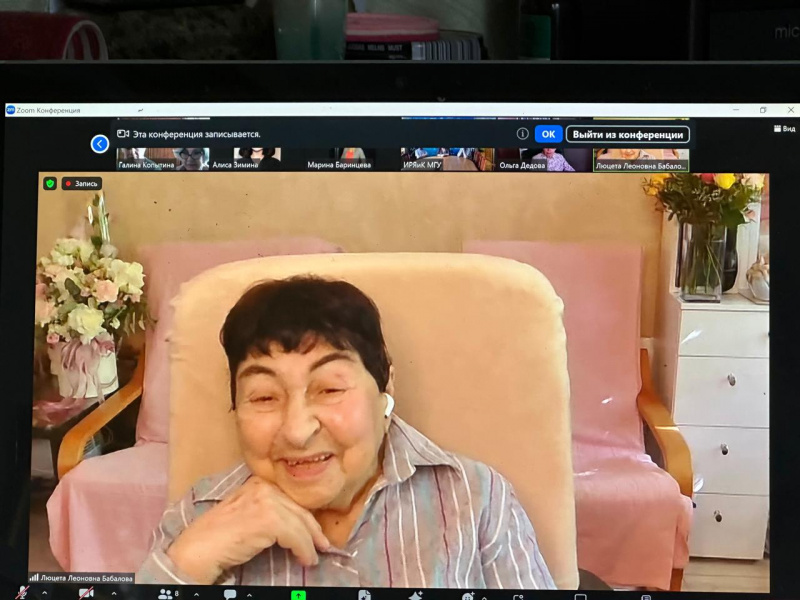800x600 pixels.
Task: Select ИРЯиК МГУ video thumbnail
Action: coord(447,159)
